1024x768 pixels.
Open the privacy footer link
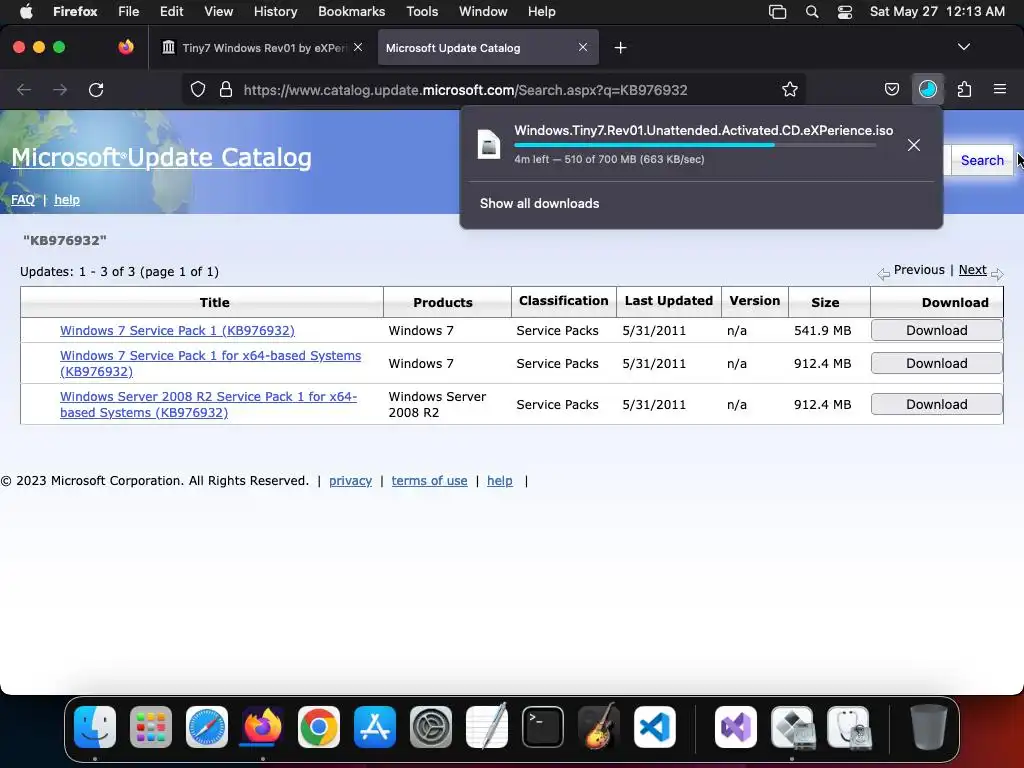click(x=350, y=481)
